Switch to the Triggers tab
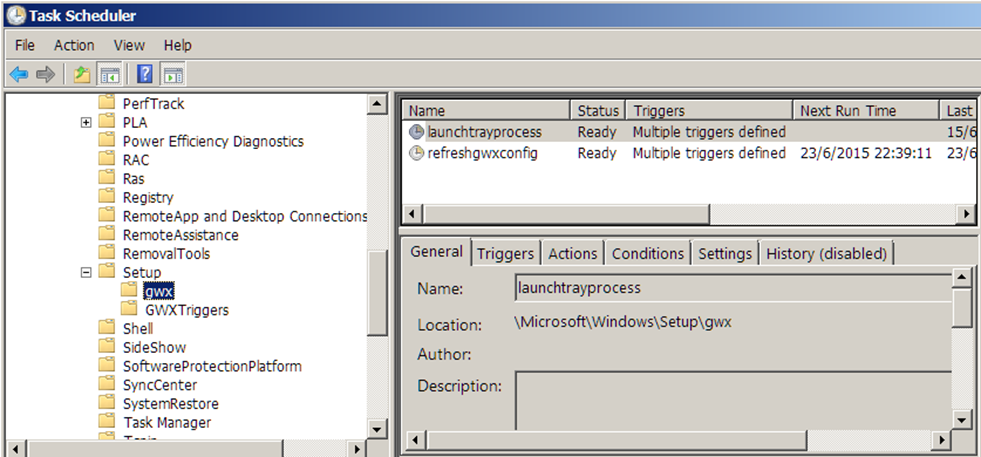 pos(505,254)
